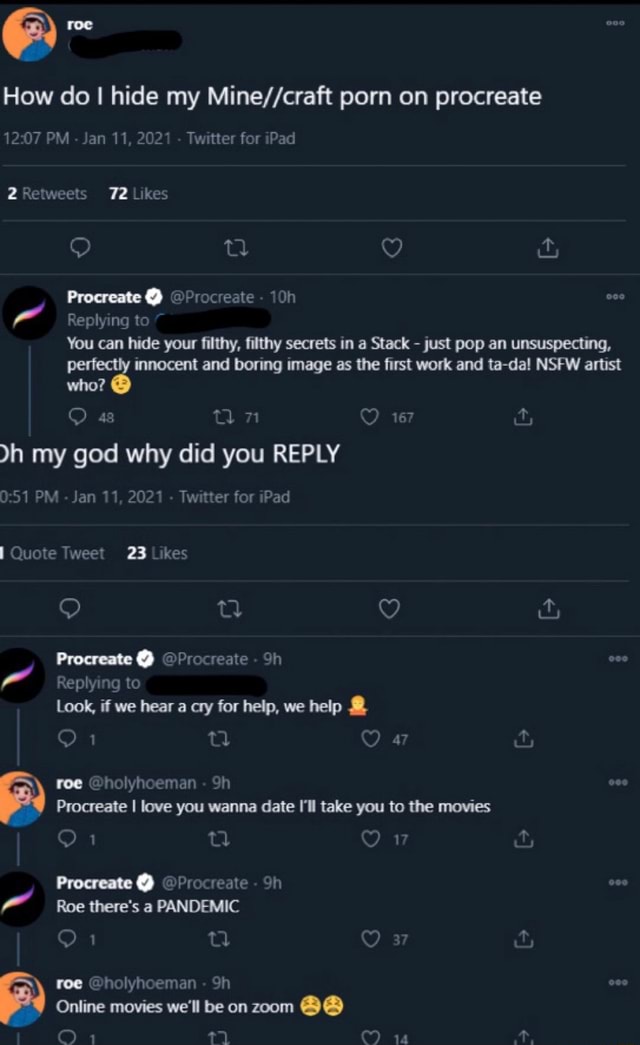Retweet the top tweet from roe
This screenshot has height=1045, width=640.
(235, 247)
